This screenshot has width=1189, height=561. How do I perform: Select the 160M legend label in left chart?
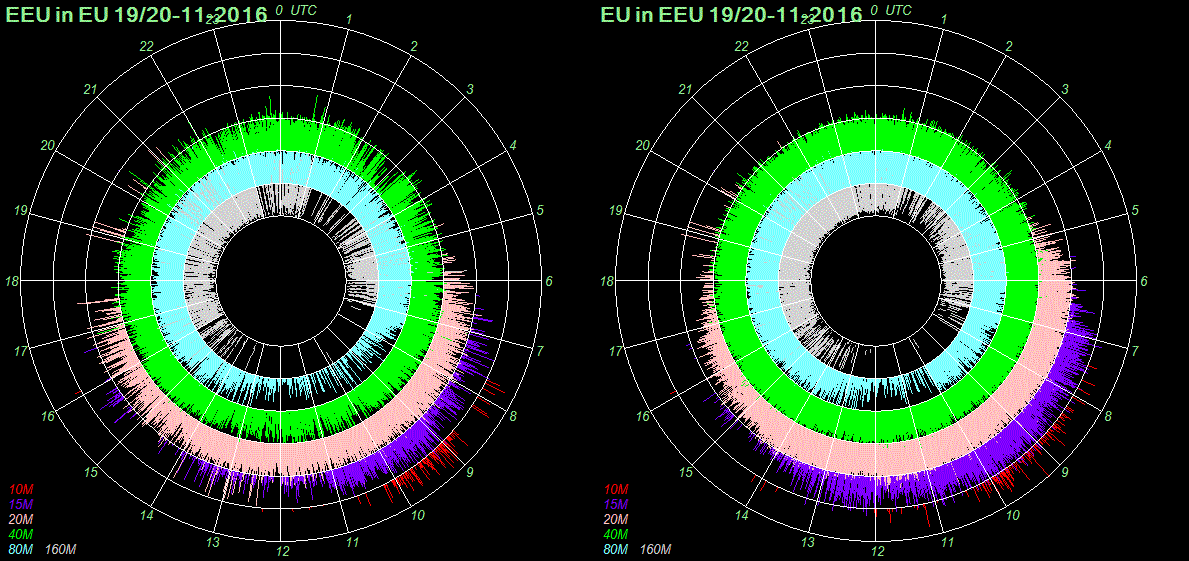click(61, 550)
